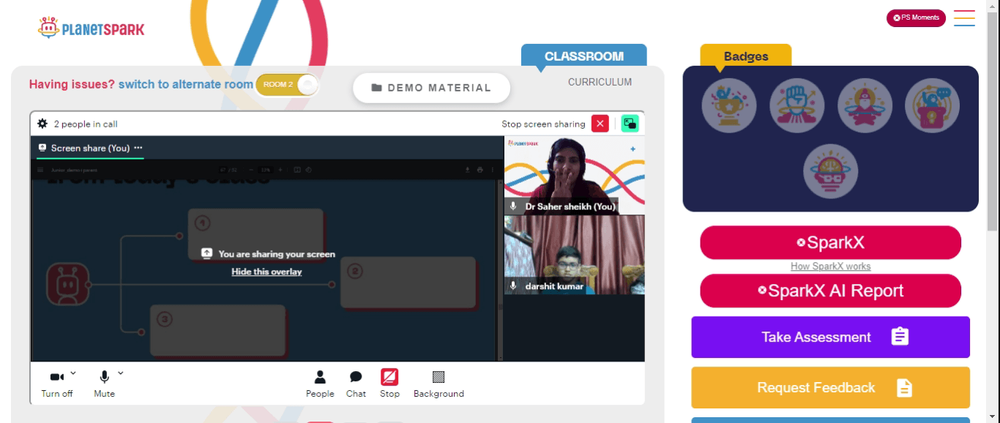The image size is (1000, 423).
Task: Hide this overlay link
Action: (267, 272)
